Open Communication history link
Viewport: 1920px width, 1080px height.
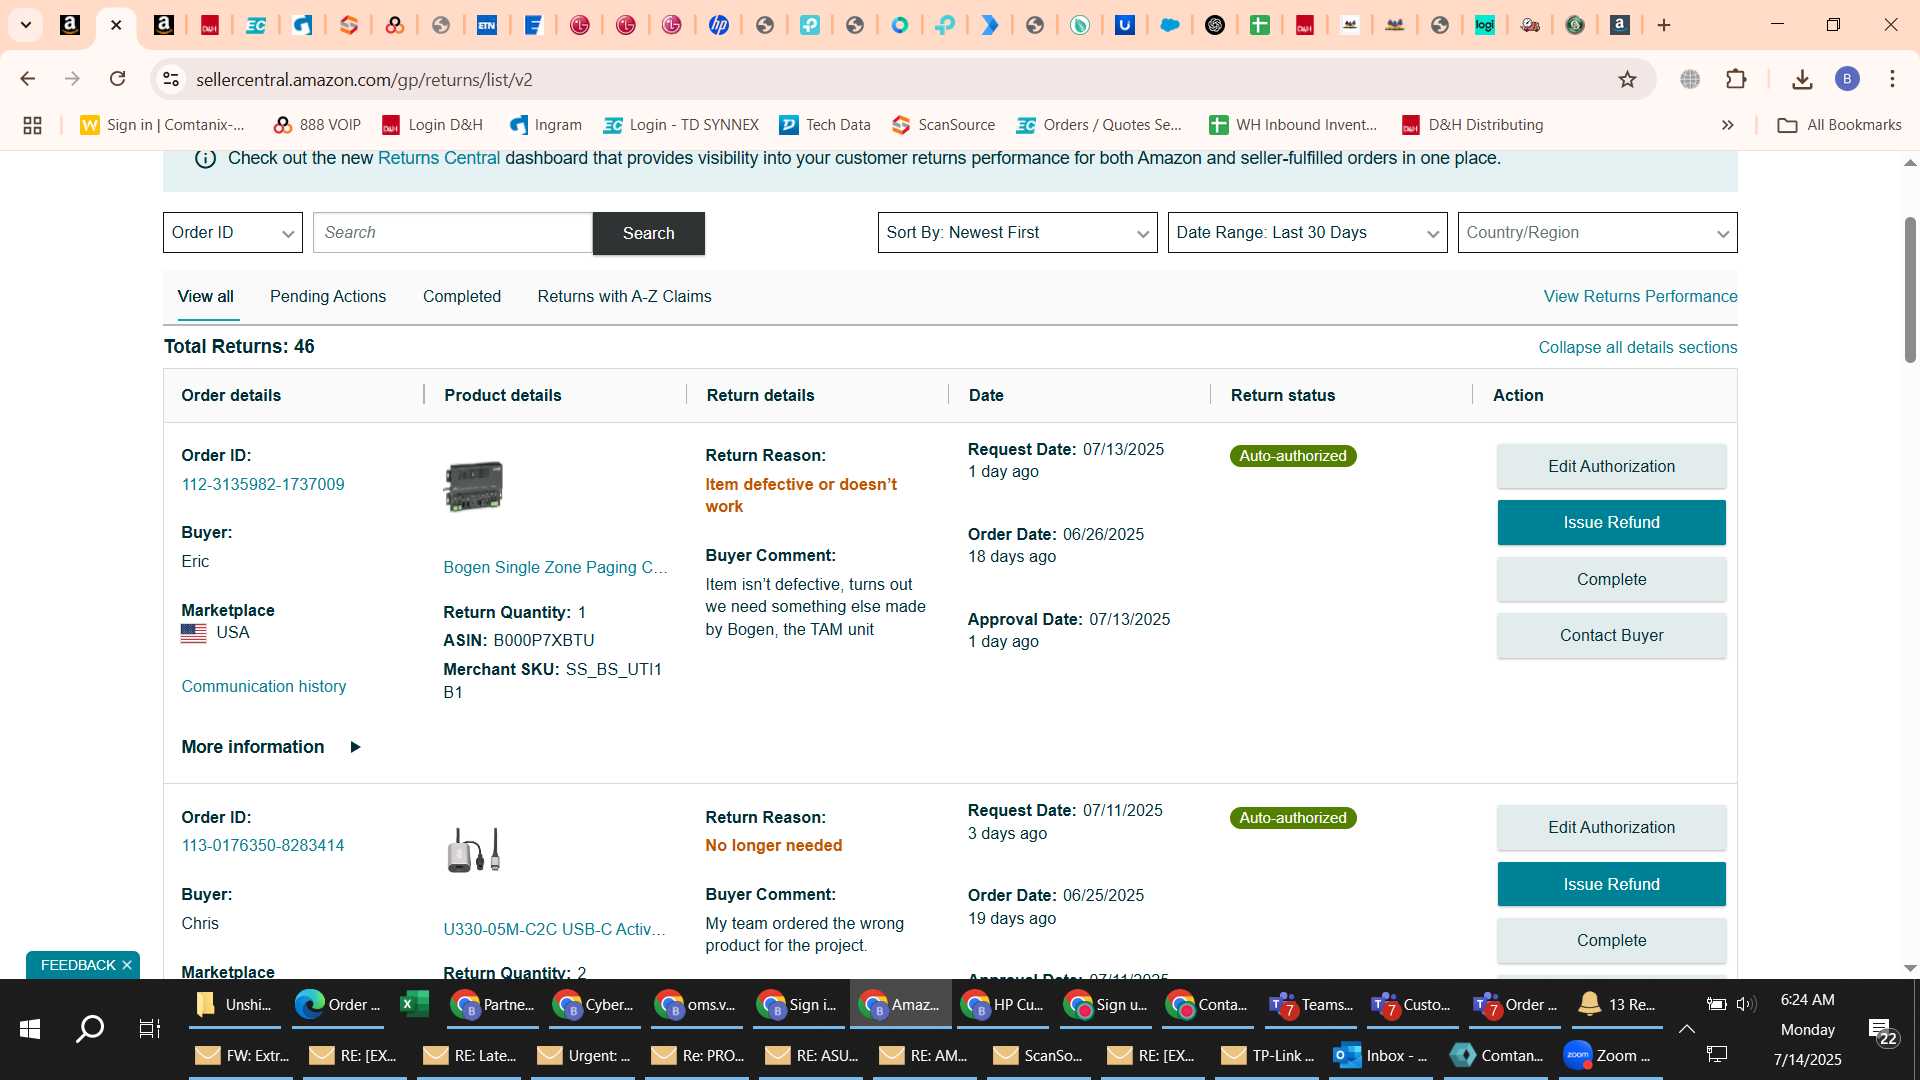point(264,687)
